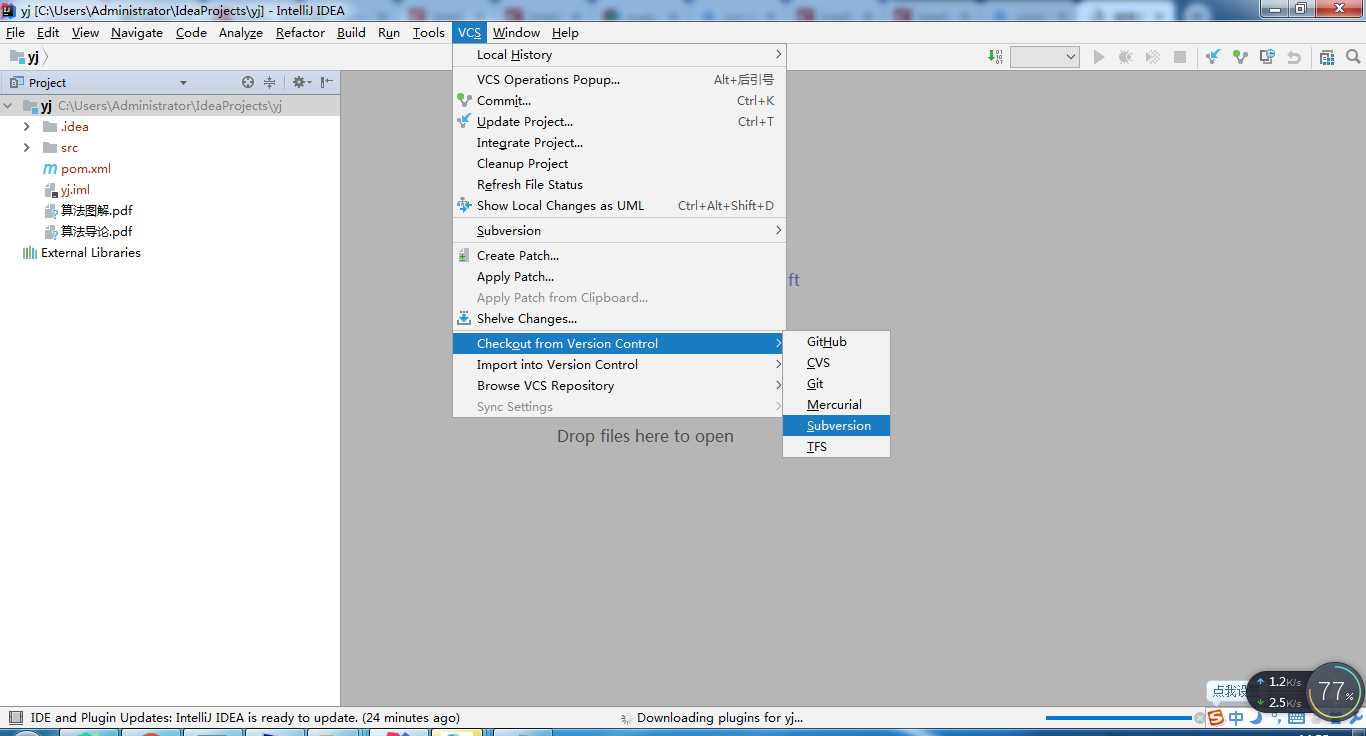This screenshot has width=1366, height=736.
Task: Select Subversion in checkout submenu
Action: click(836, 426)
